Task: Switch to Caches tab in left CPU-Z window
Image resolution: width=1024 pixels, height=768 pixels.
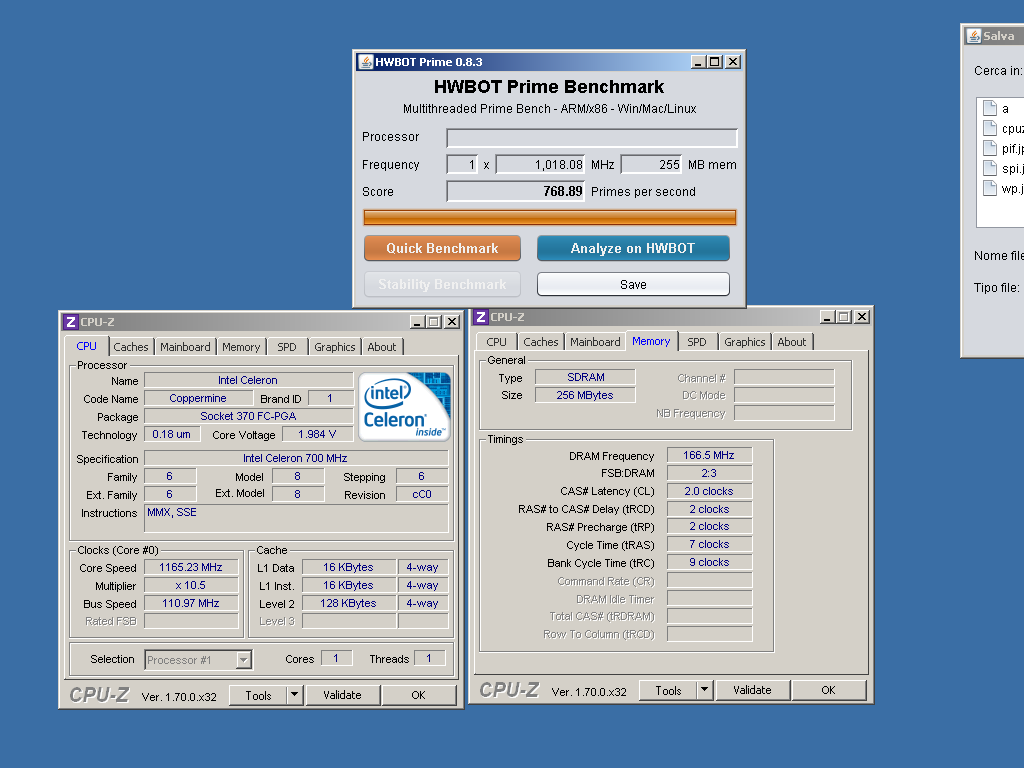Action: (131, 347)
